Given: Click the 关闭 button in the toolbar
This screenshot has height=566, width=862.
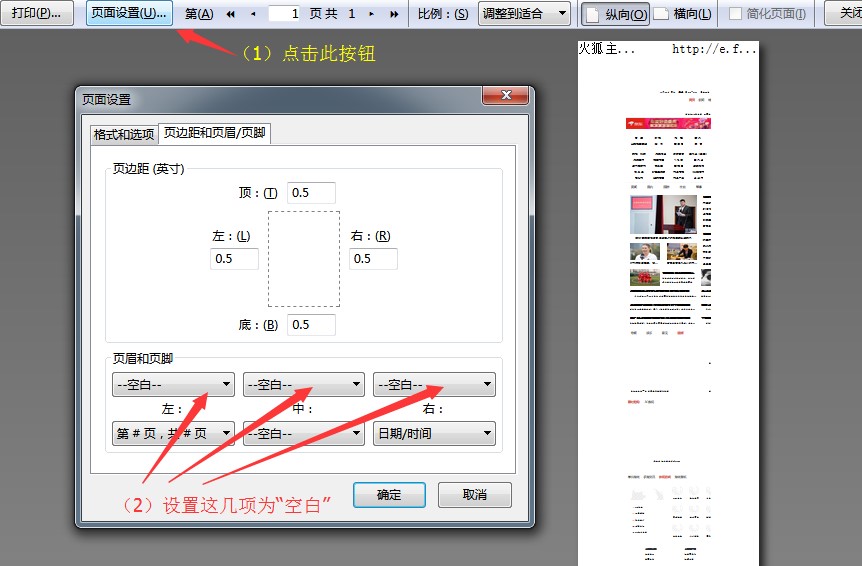Looking at the screenshot, I should tap(844, 13).
